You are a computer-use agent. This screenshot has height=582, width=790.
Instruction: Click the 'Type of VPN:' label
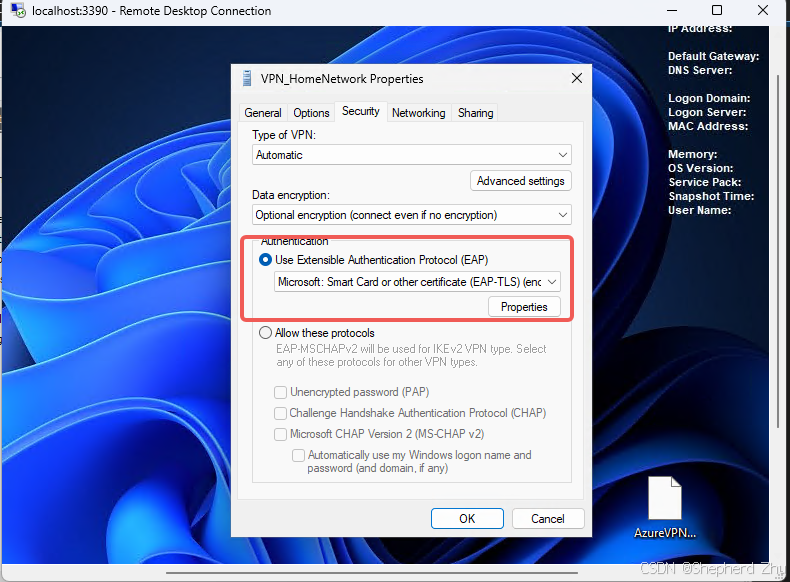pos(284,135)
